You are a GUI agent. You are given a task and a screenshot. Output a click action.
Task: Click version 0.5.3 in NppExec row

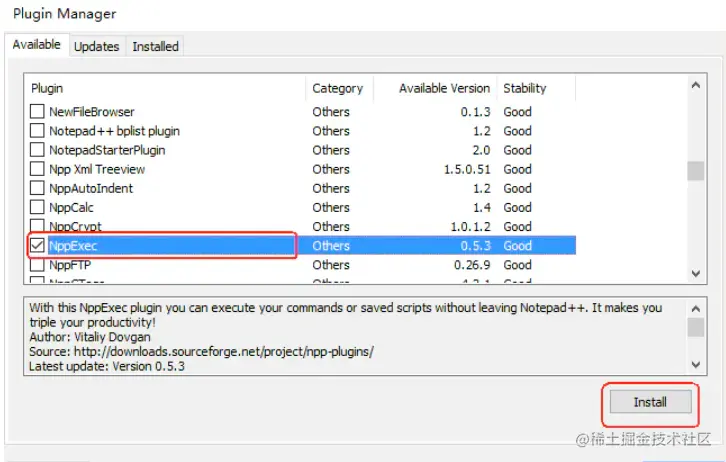(476, 246)
